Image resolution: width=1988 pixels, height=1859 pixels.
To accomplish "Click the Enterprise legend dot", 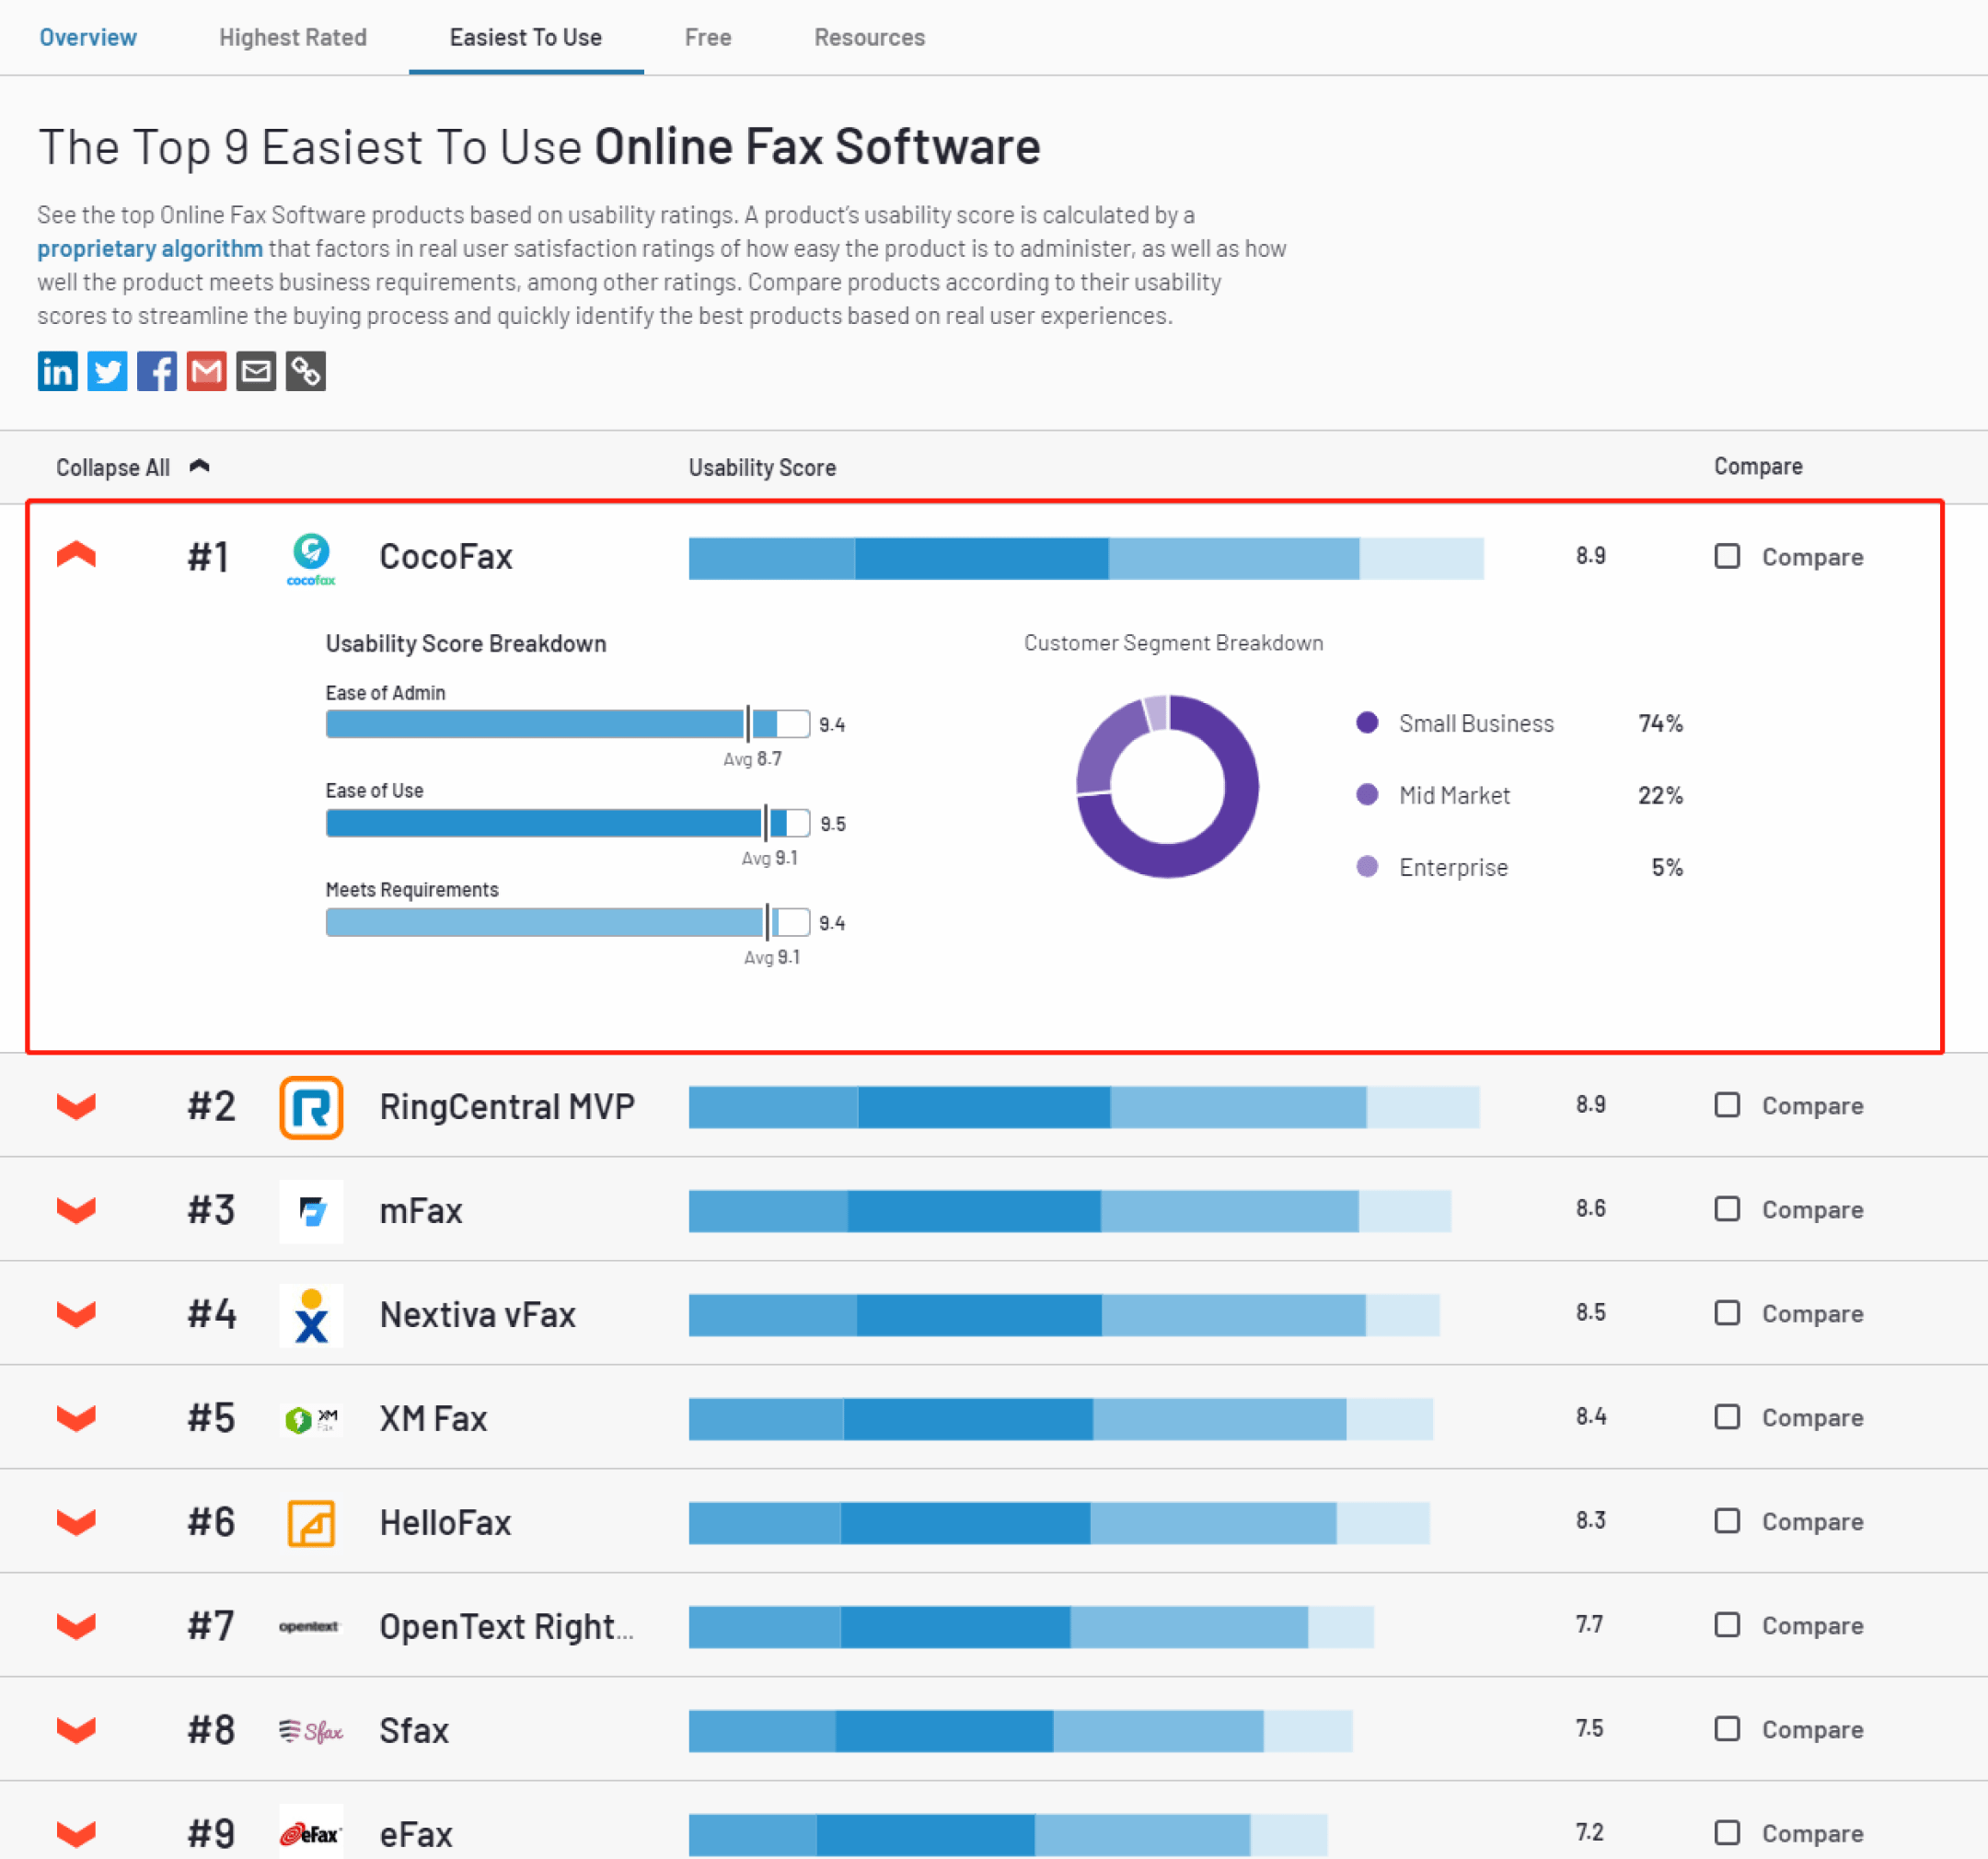I will 1367,866.
